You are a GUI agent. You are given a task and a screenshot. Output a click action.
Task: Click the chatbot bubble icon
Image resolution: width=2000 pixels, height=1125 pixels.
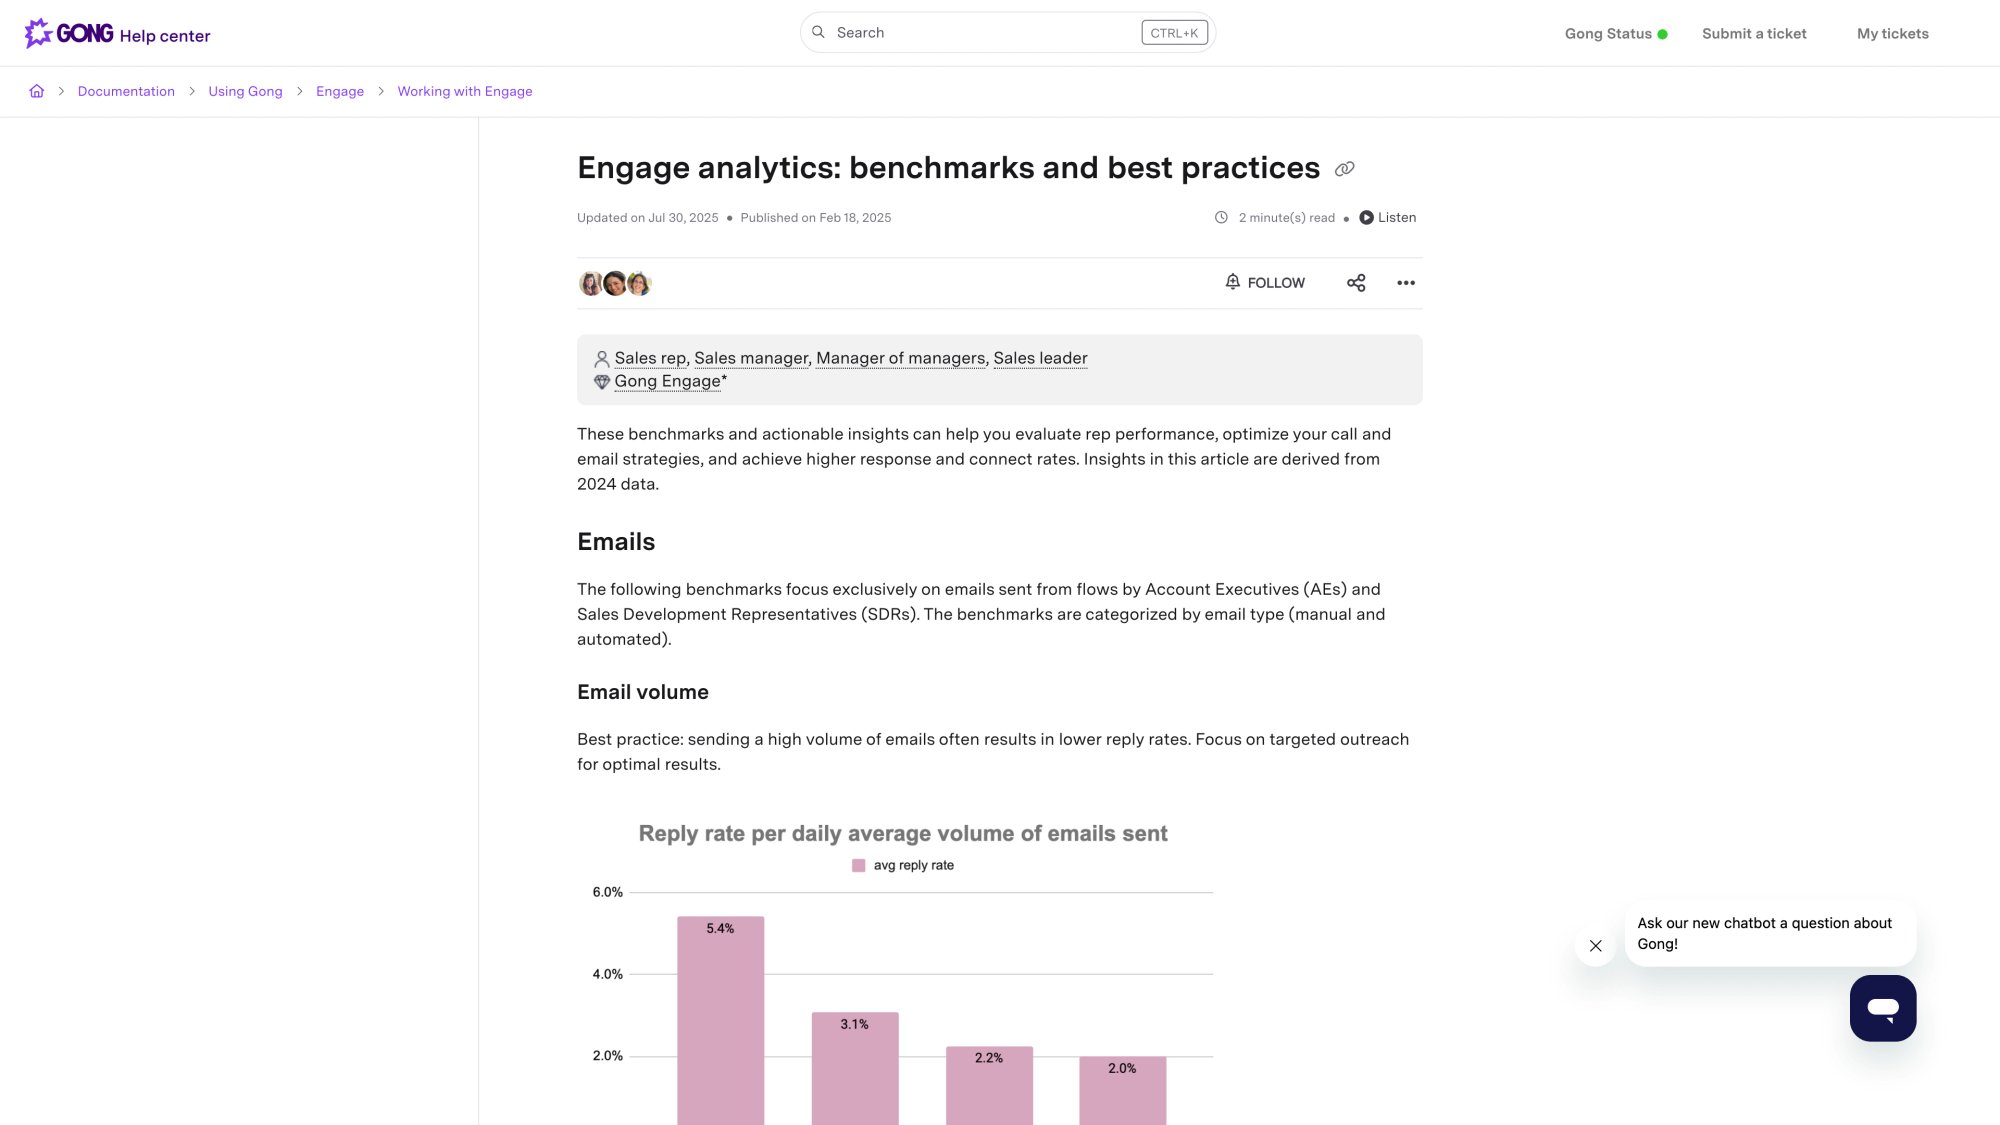(1881, 1007)
